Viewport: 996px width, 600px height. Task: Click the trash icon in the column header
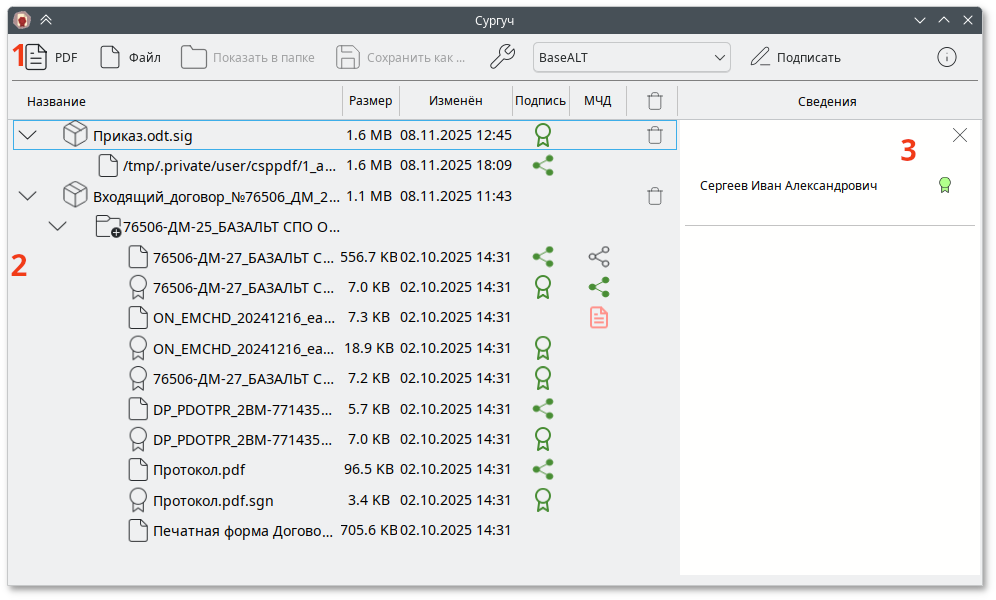pyautogui.click(x=654, y=101)
